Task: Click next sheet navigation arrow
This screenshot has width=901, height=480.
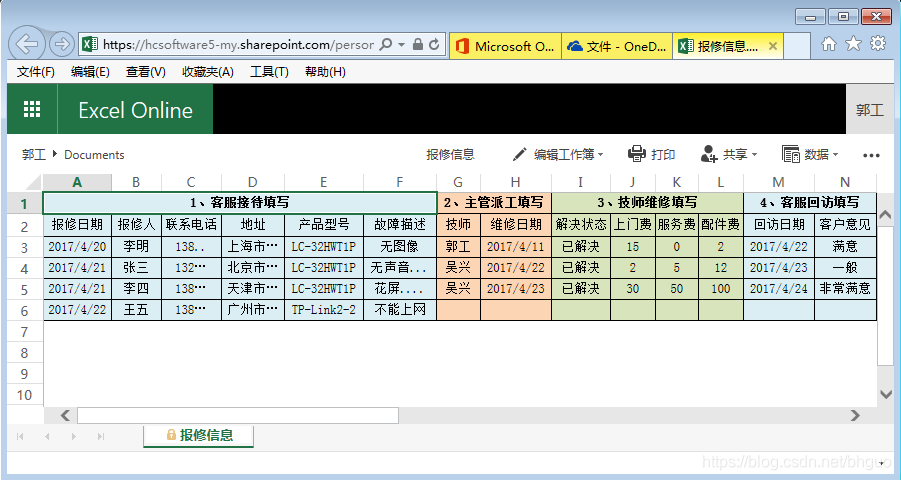Action: [x=74, y=436]
